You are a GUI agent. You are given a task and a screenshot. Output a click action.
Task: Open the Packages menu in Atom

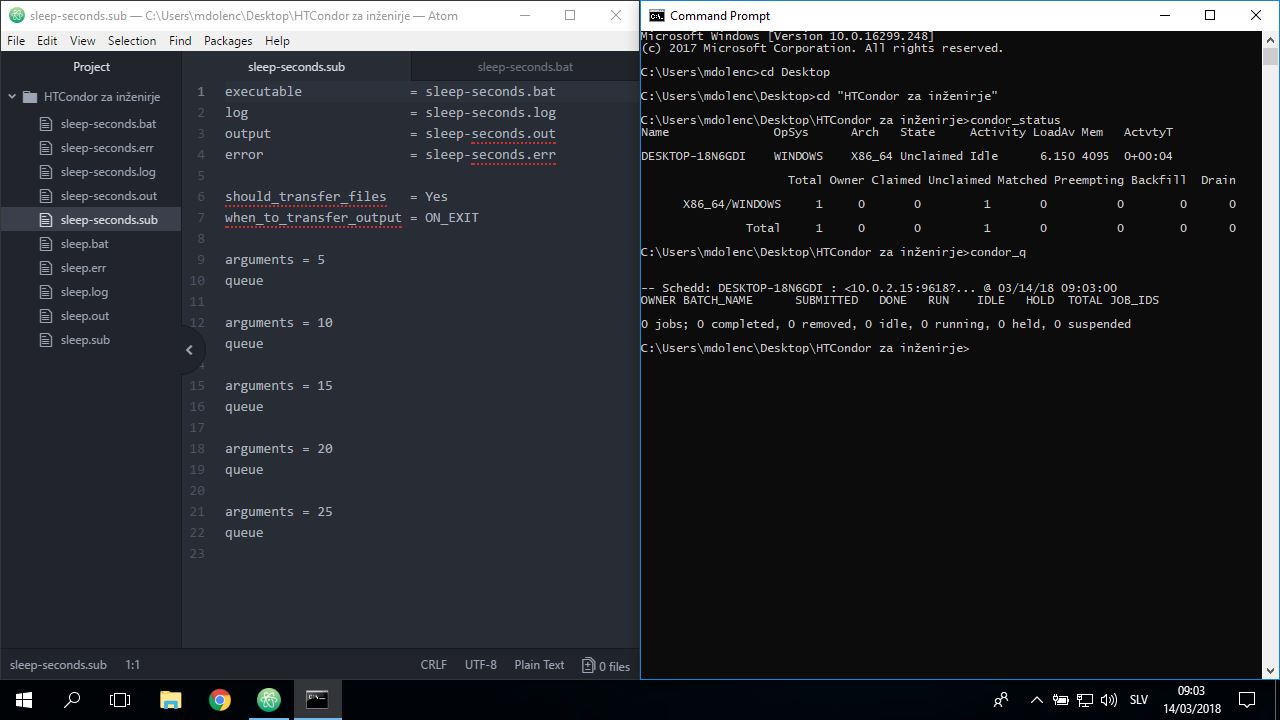pos(228,41)
